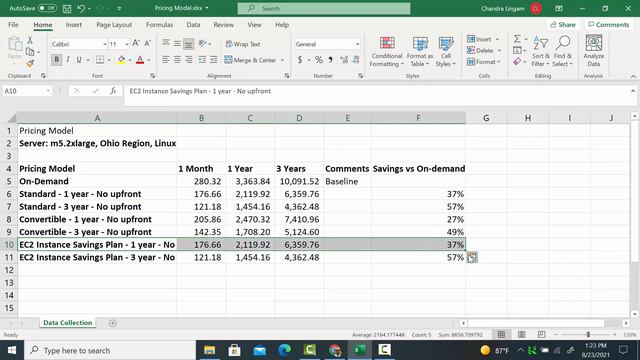640x360 pixels.
Task: Open Conditional Formatting
Action: (x=387, y=51)
